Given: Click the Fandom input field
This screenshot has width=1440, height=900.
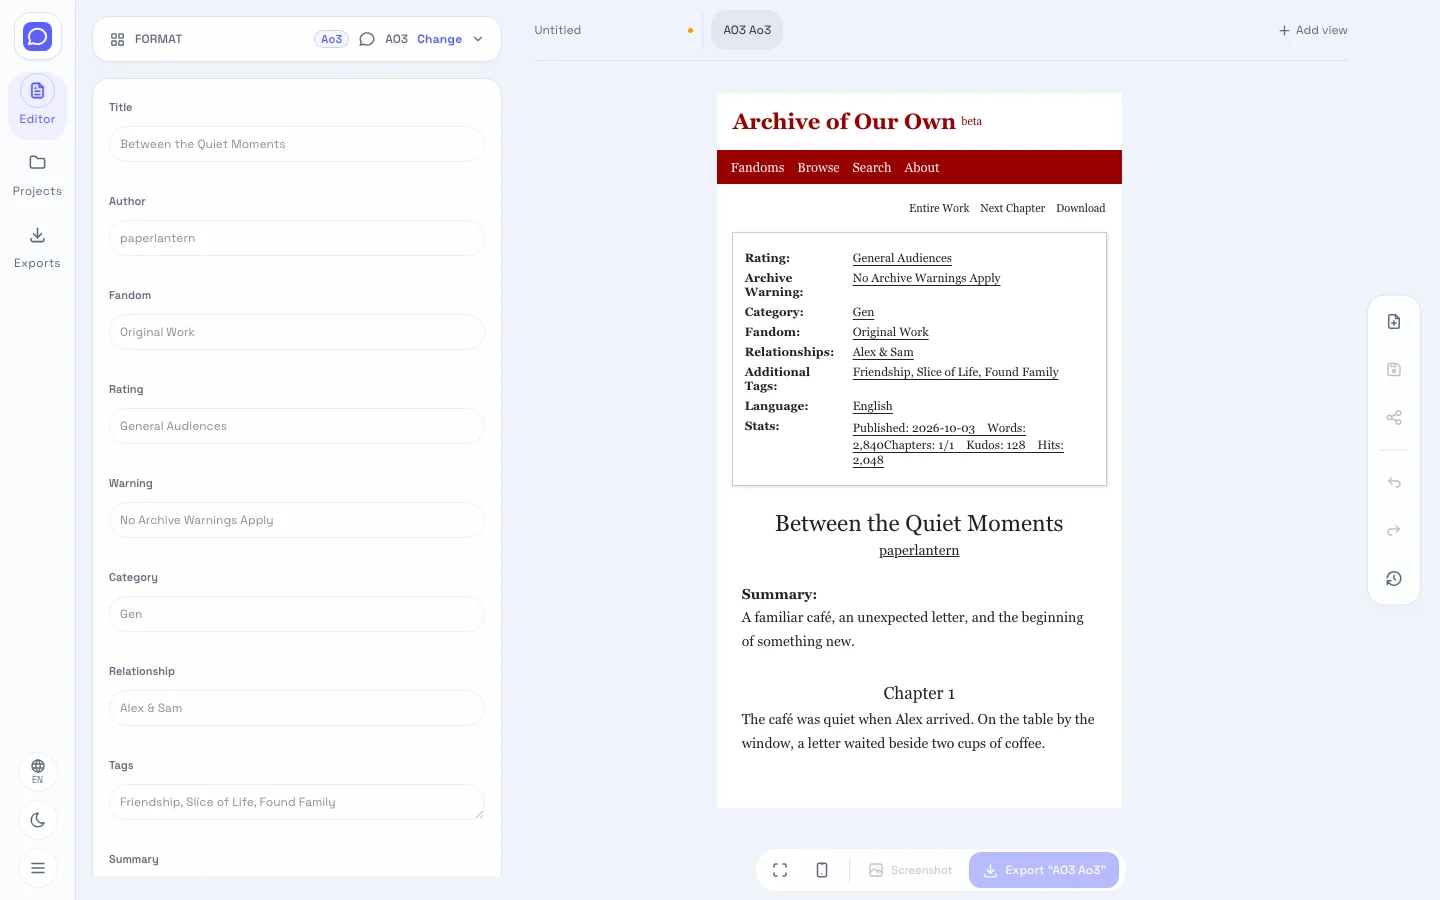Looking at the screenshot, I should tap(297, 332).
